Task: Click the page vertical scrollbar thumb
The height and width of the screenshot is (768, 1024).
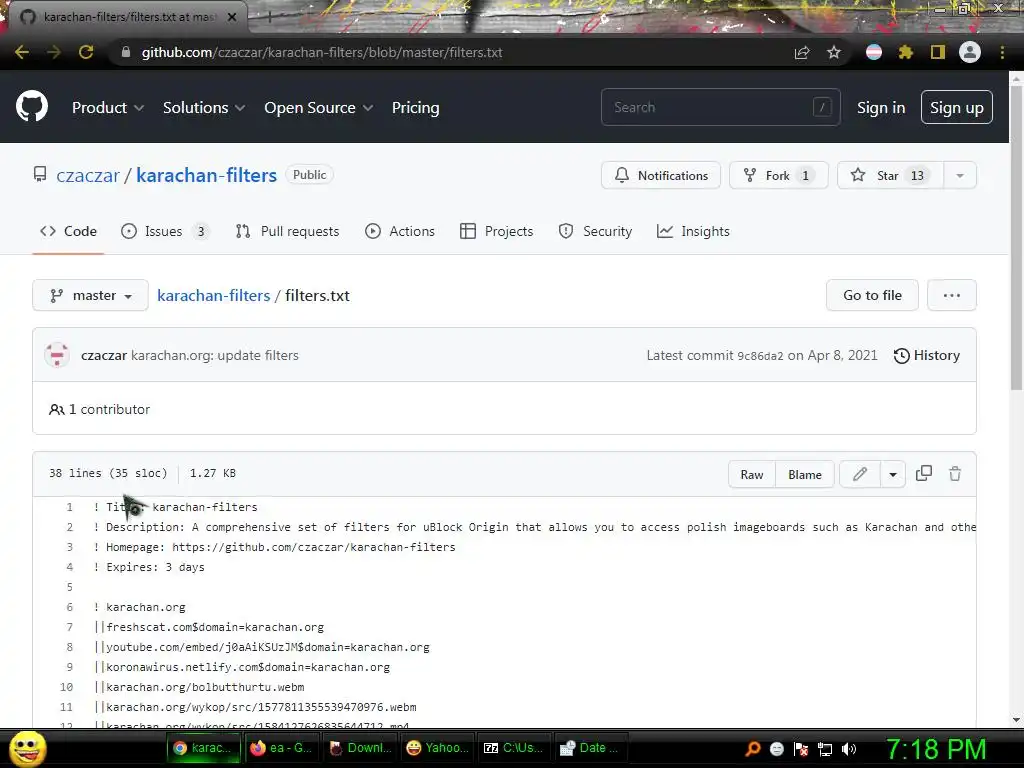Action: point(1016,238)
